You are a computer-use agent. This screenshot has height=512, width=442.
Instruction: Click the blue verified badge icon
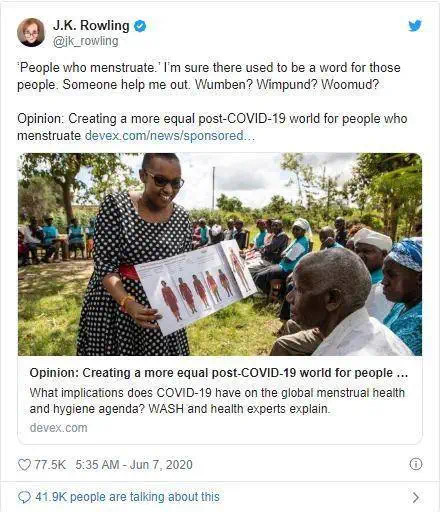point(140,26)
